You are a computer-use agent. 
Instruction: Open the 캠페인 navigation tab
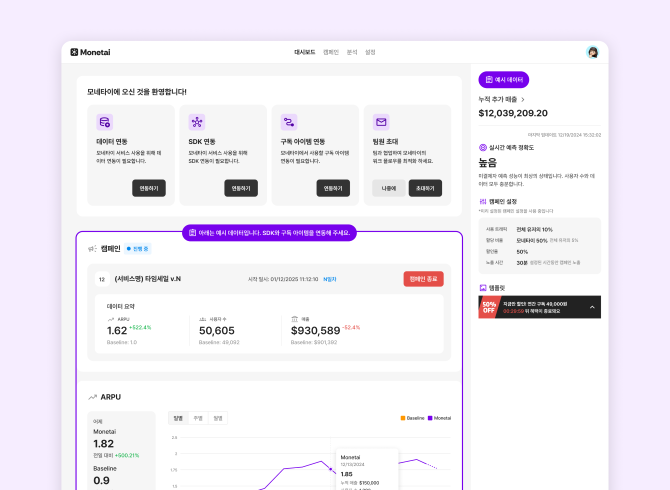[331, 52]
